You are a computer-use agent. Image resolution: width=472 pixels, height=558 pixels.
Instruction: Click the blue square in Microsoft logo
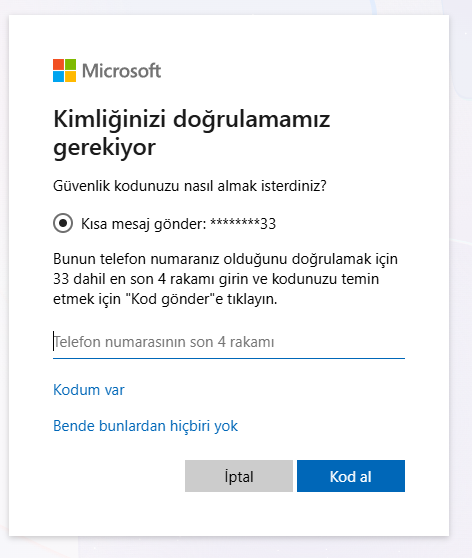tap(58, 77)
